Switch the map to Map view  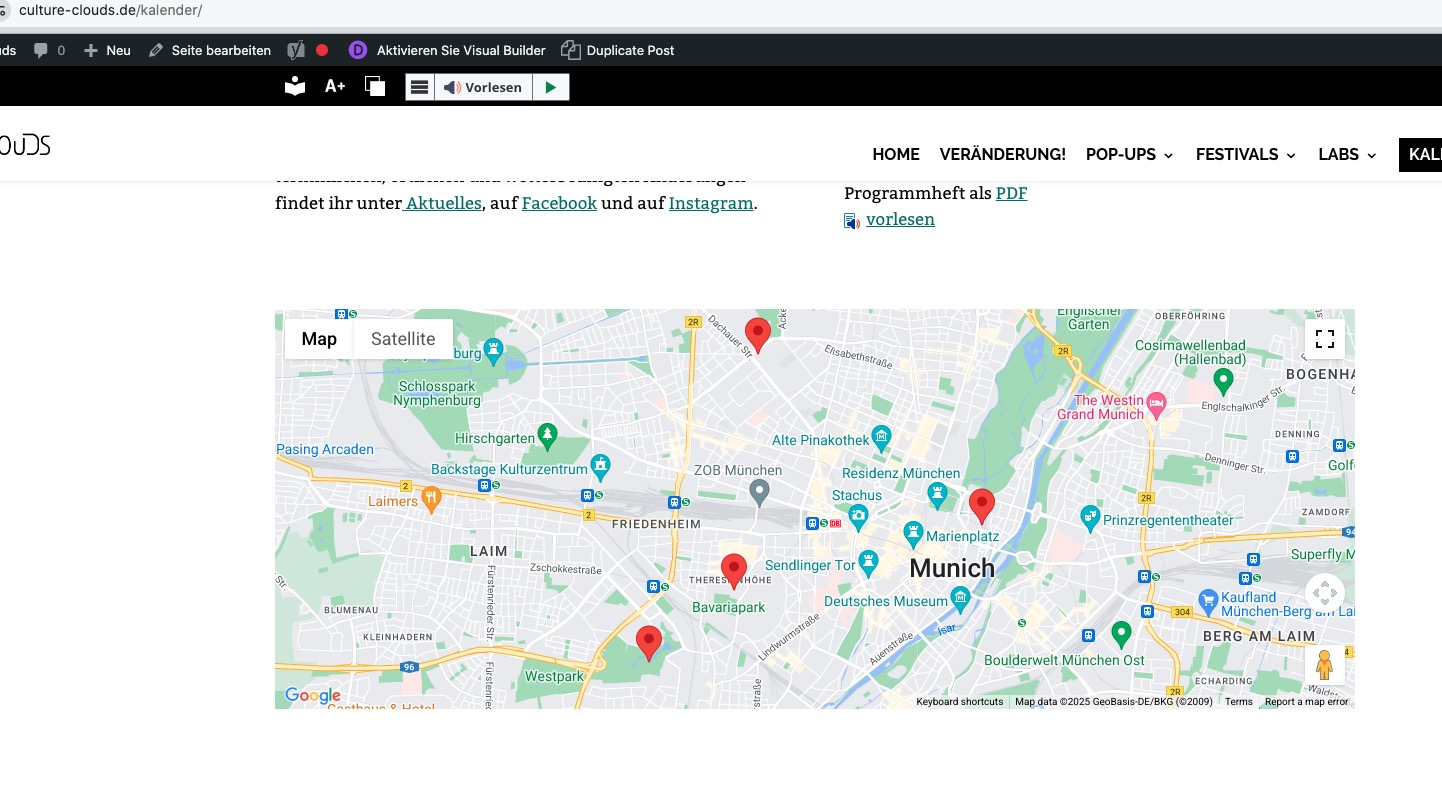click(x=319, y=339)
